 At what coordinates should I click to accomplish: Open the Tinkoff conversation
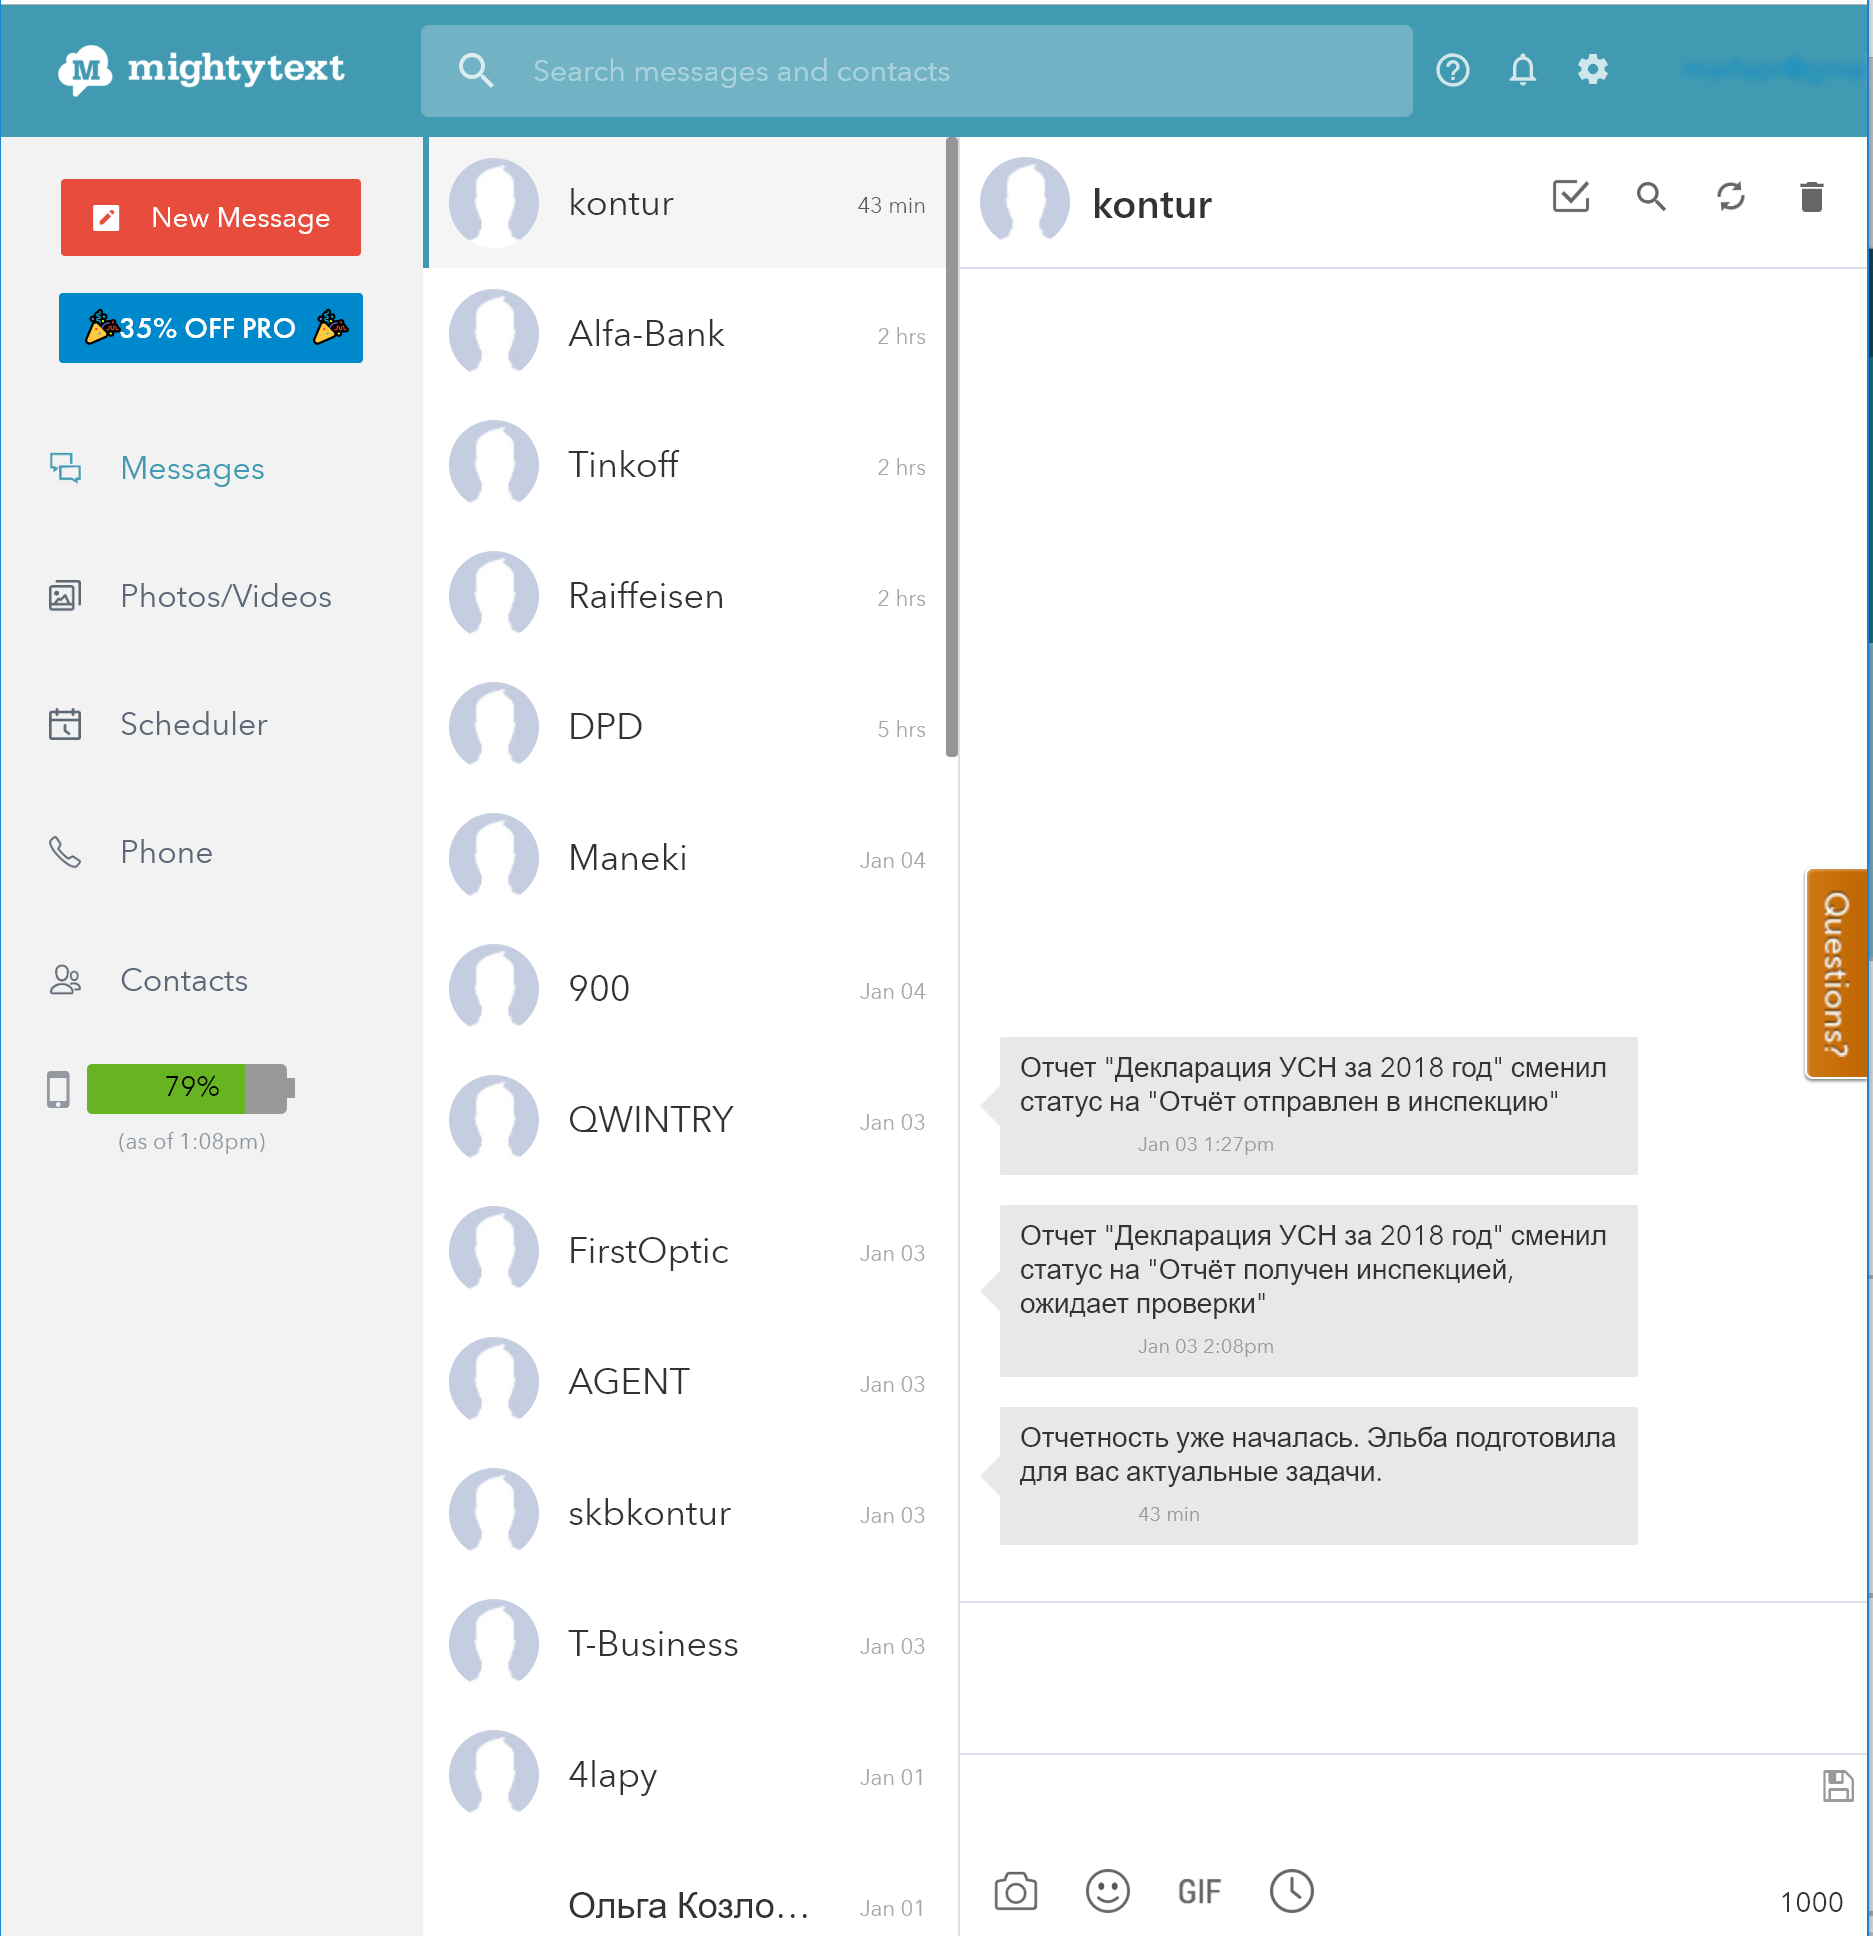tap(685, 465)
